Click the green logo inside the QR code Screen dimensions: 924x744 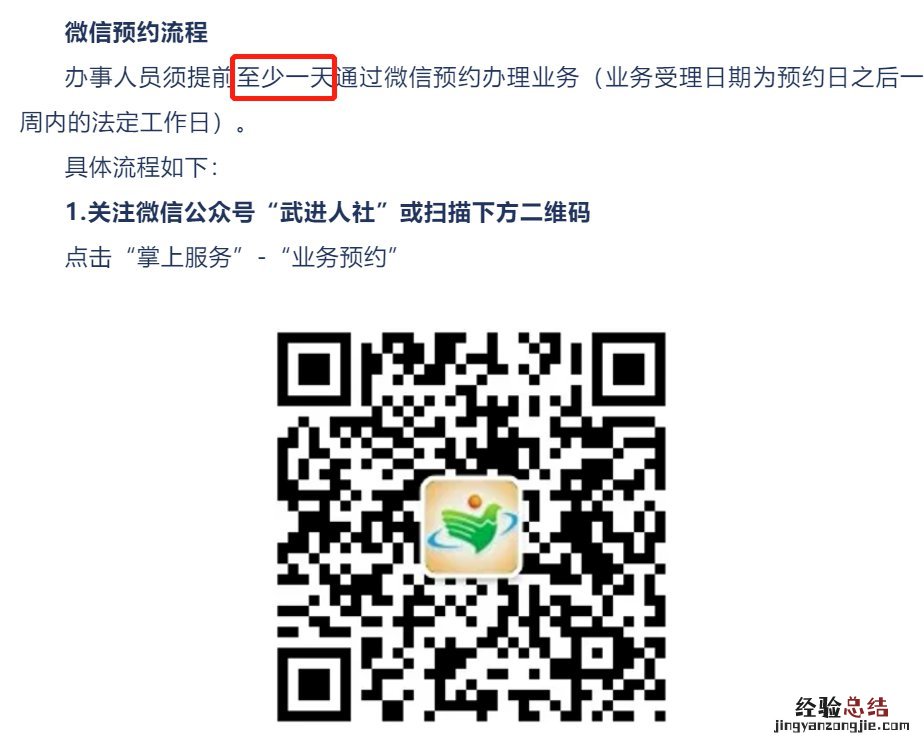(471, 526)
